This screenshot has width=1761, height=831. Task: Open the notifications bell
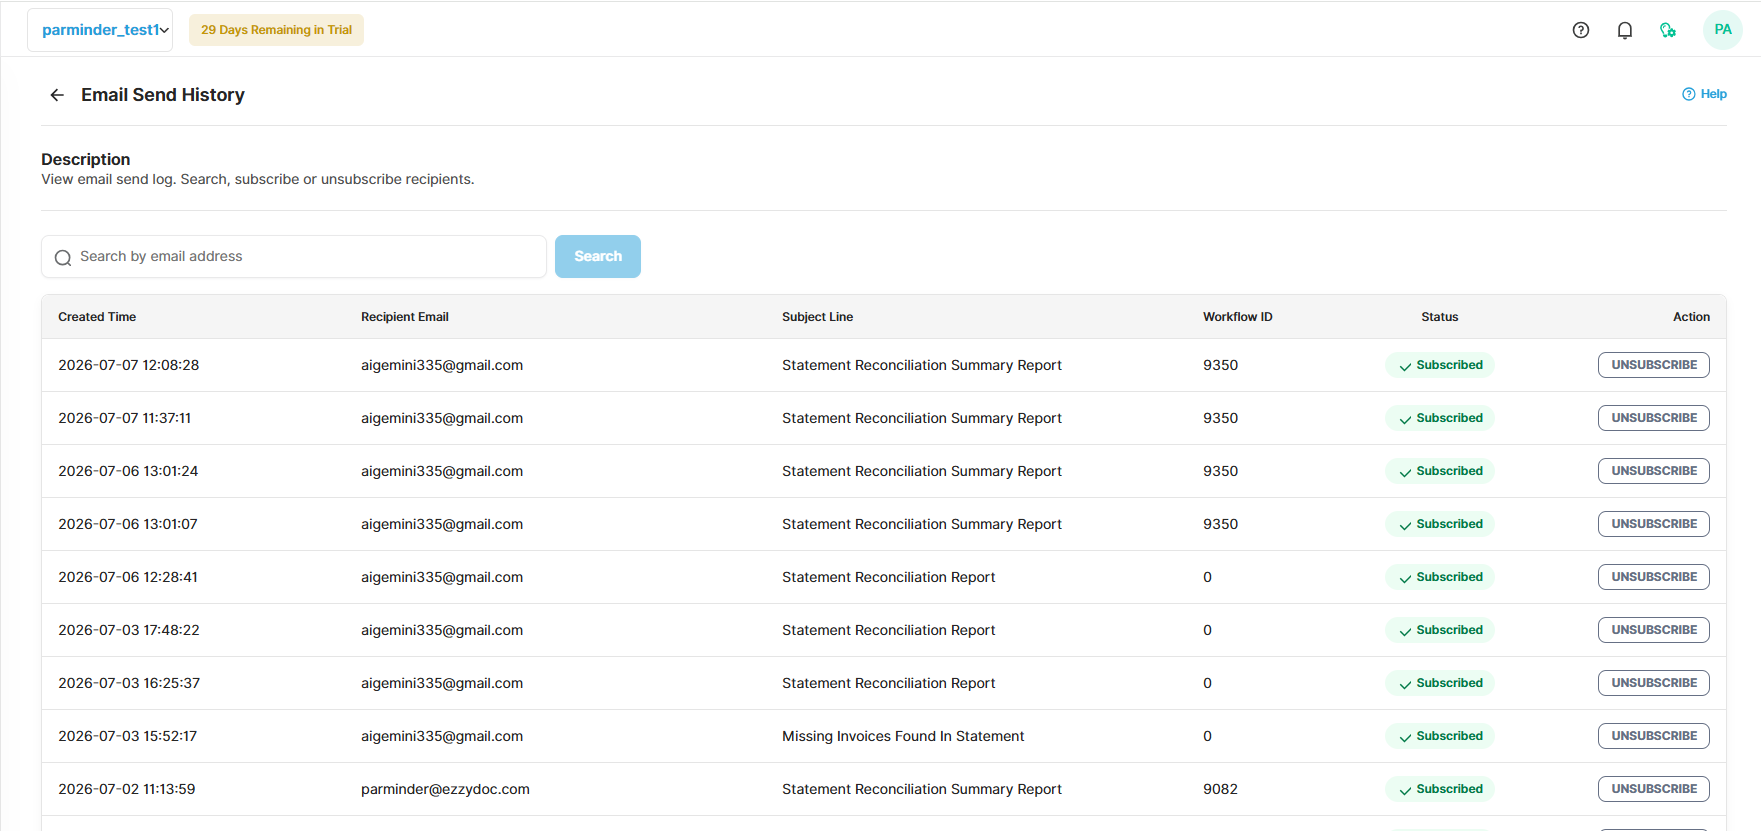1625,30
